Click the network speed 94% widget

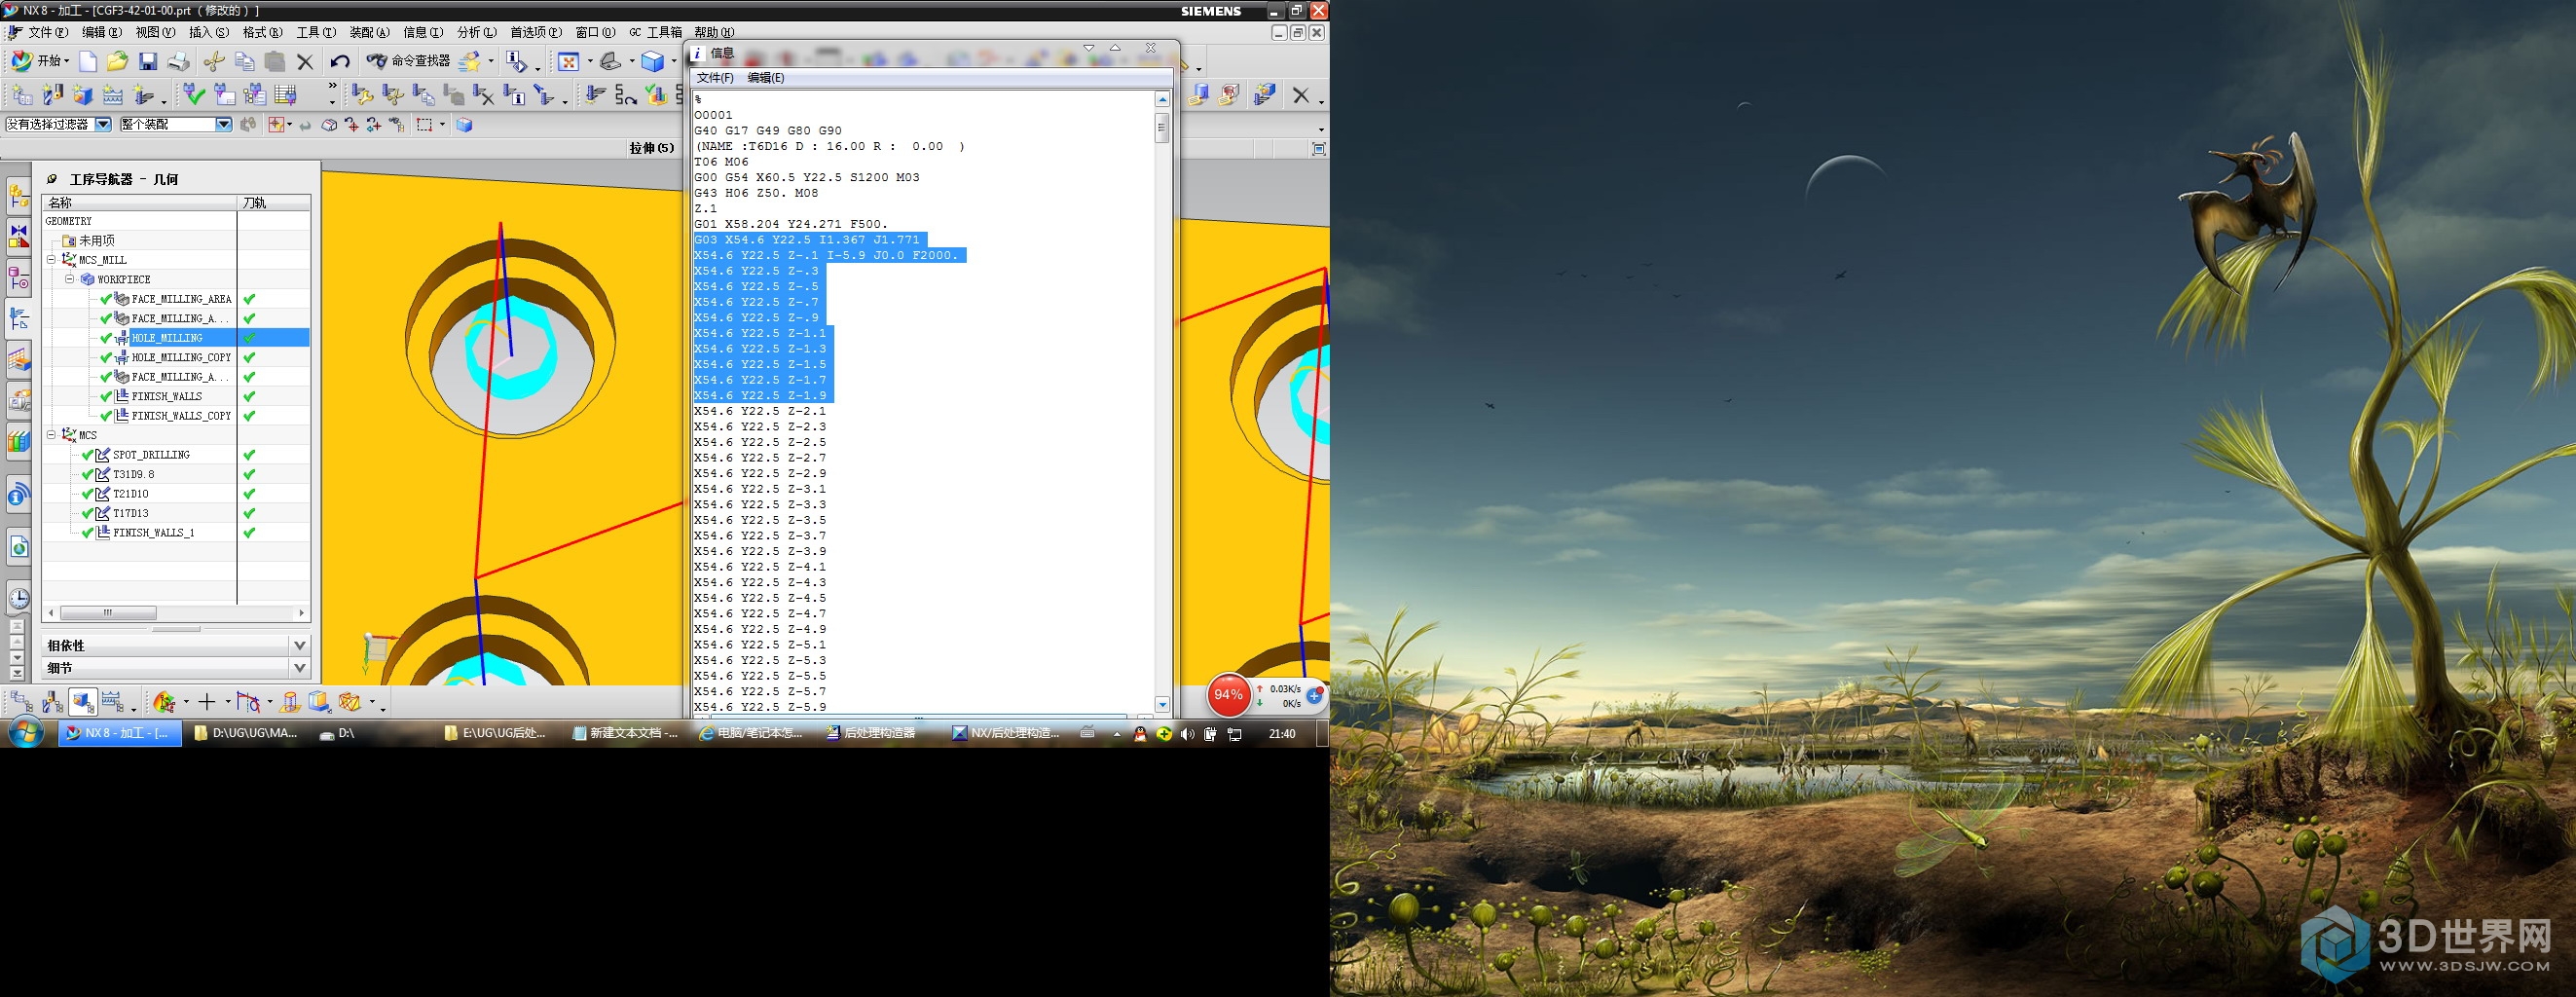(1229, 695)
